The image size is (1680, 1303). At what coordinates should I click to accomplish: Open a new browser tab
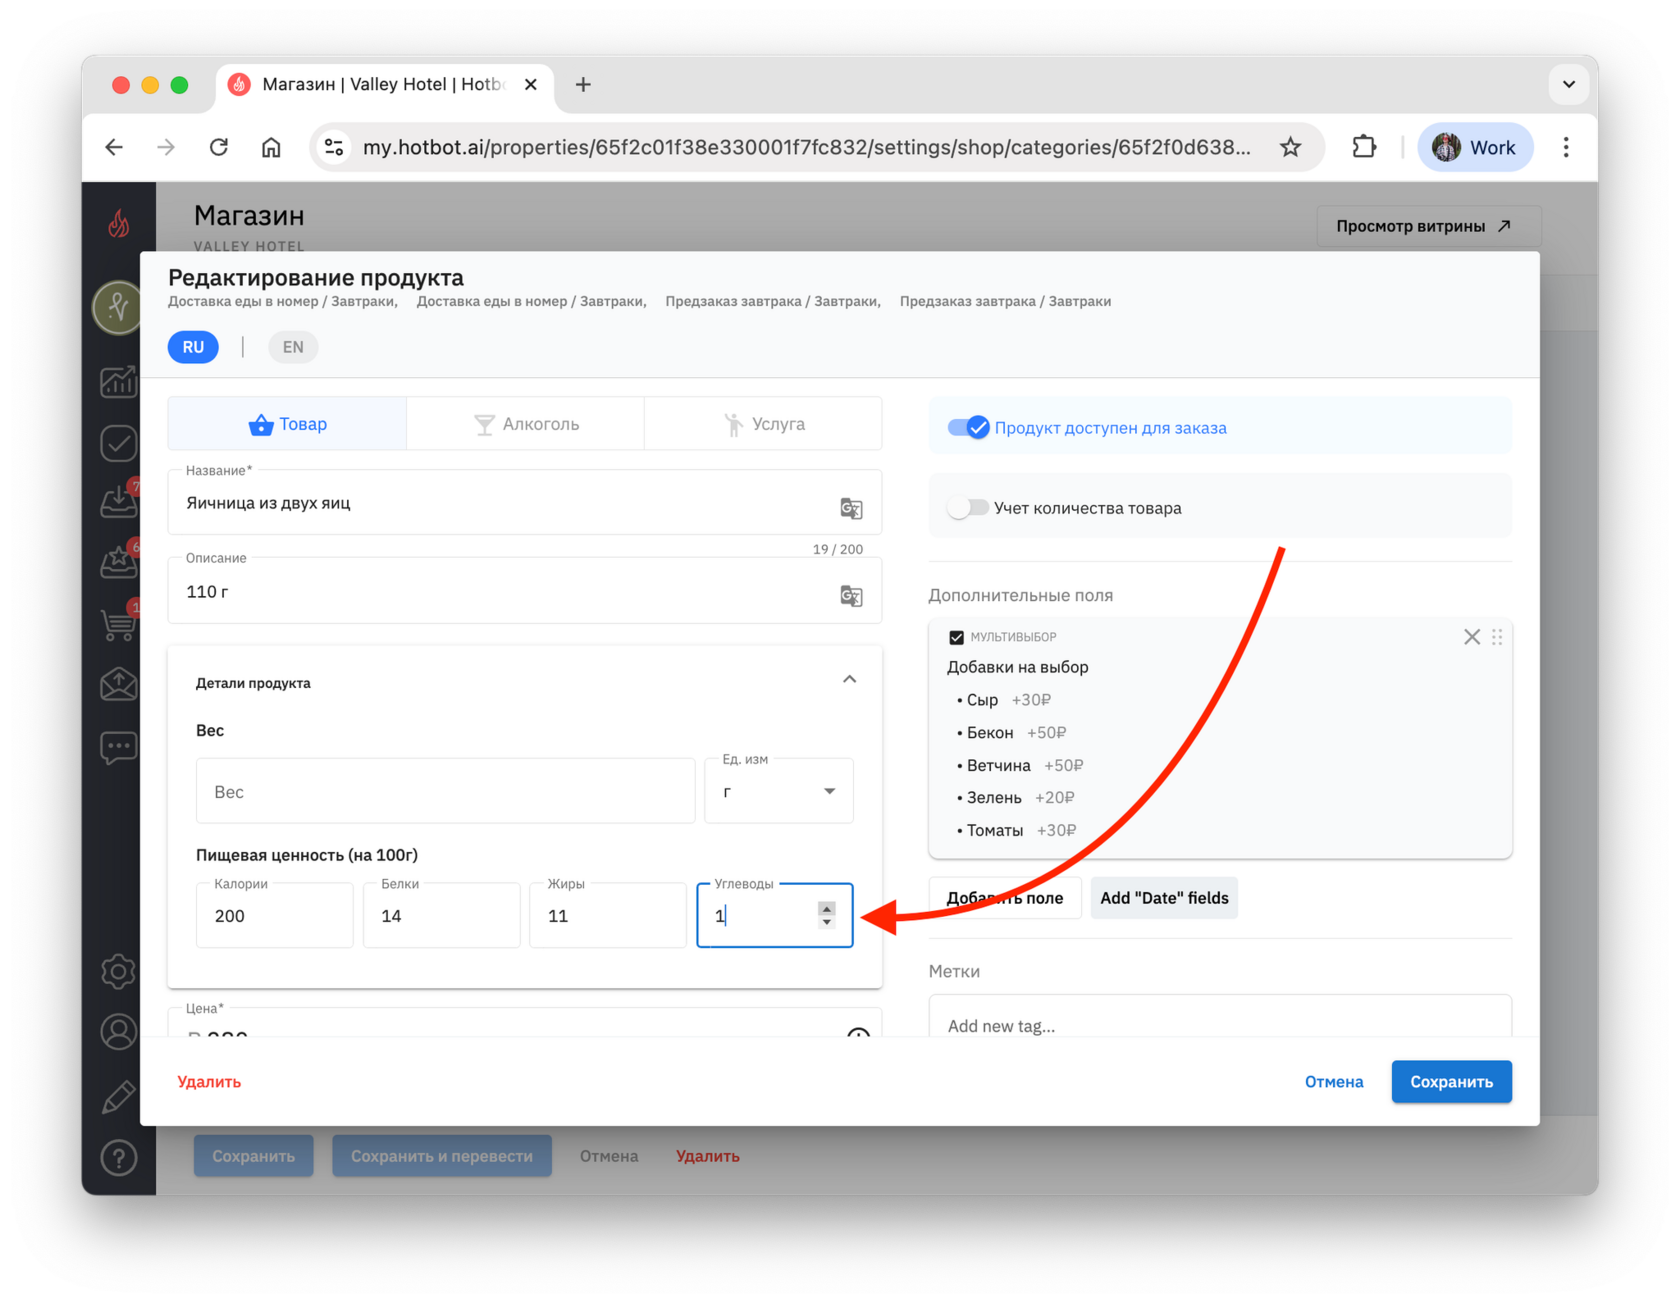583,85
